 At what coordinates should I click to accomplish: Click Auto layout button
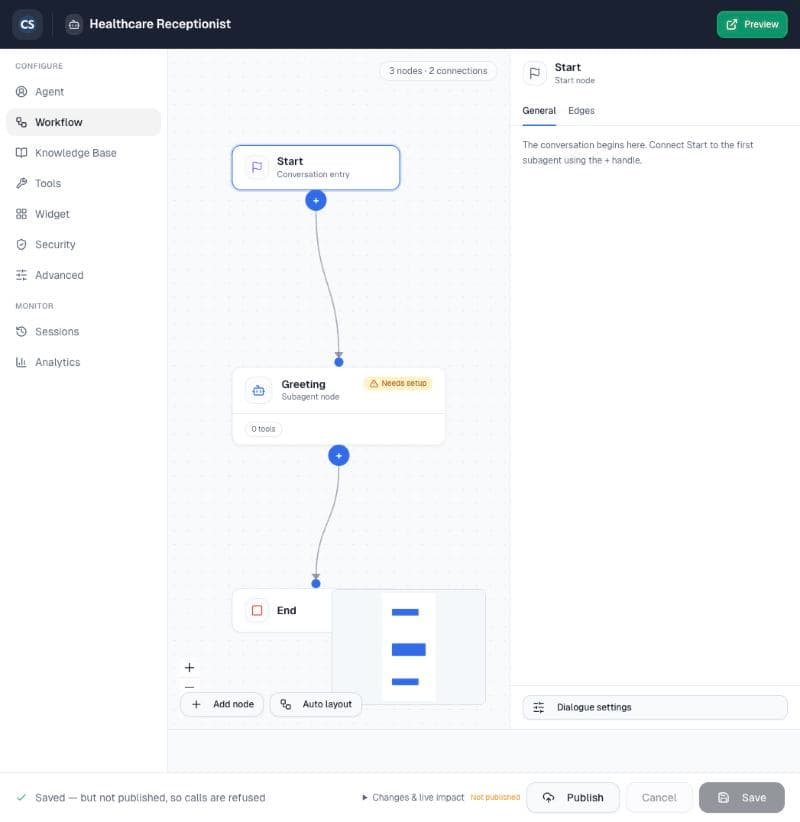316,705
